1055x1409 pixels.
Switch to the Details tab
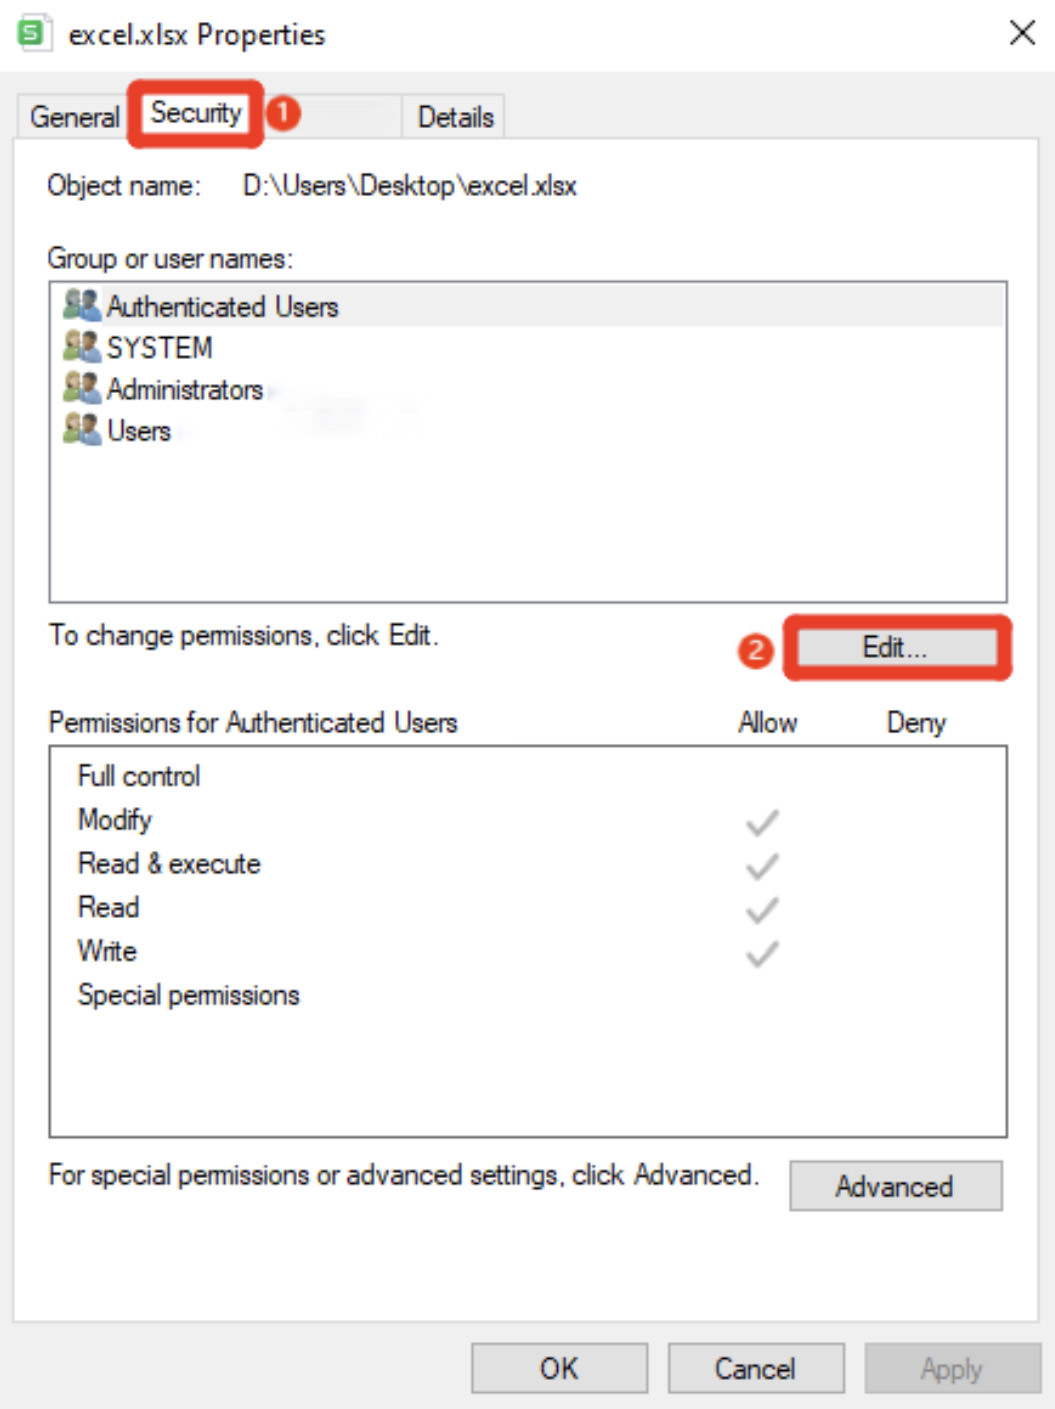455,117
